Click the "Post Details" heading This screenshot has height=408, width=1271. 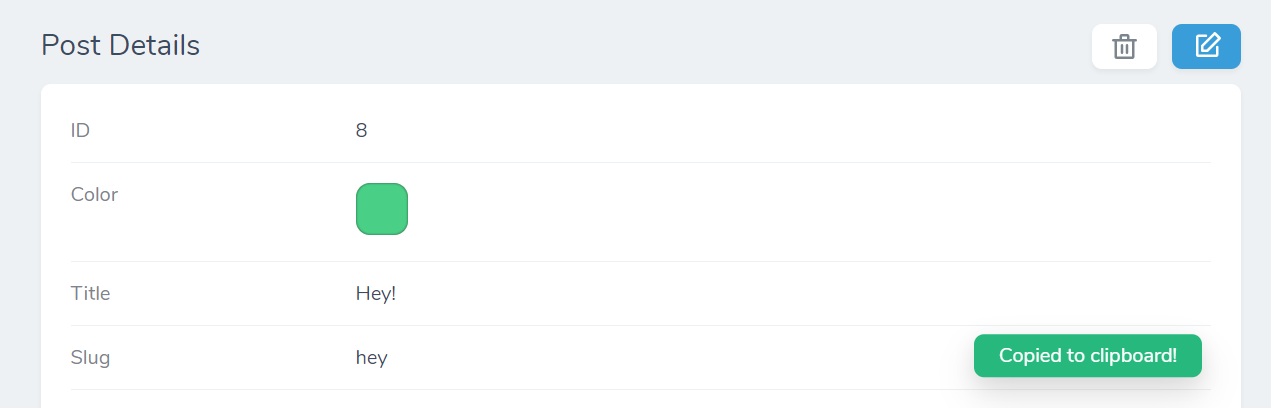pyautogui.click(x=120, y=45)
